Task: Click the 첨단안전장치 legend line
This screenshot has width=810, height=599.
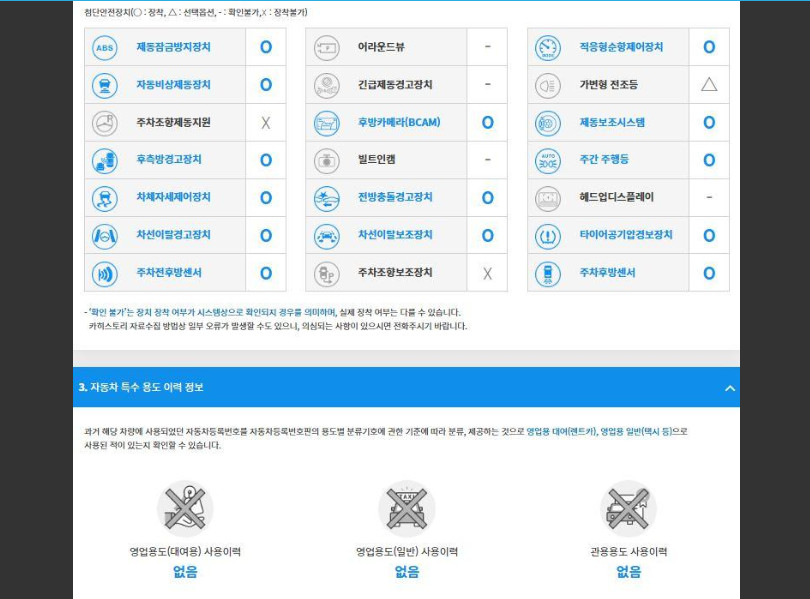Action: pyautogui.click(x=196, y=12)
